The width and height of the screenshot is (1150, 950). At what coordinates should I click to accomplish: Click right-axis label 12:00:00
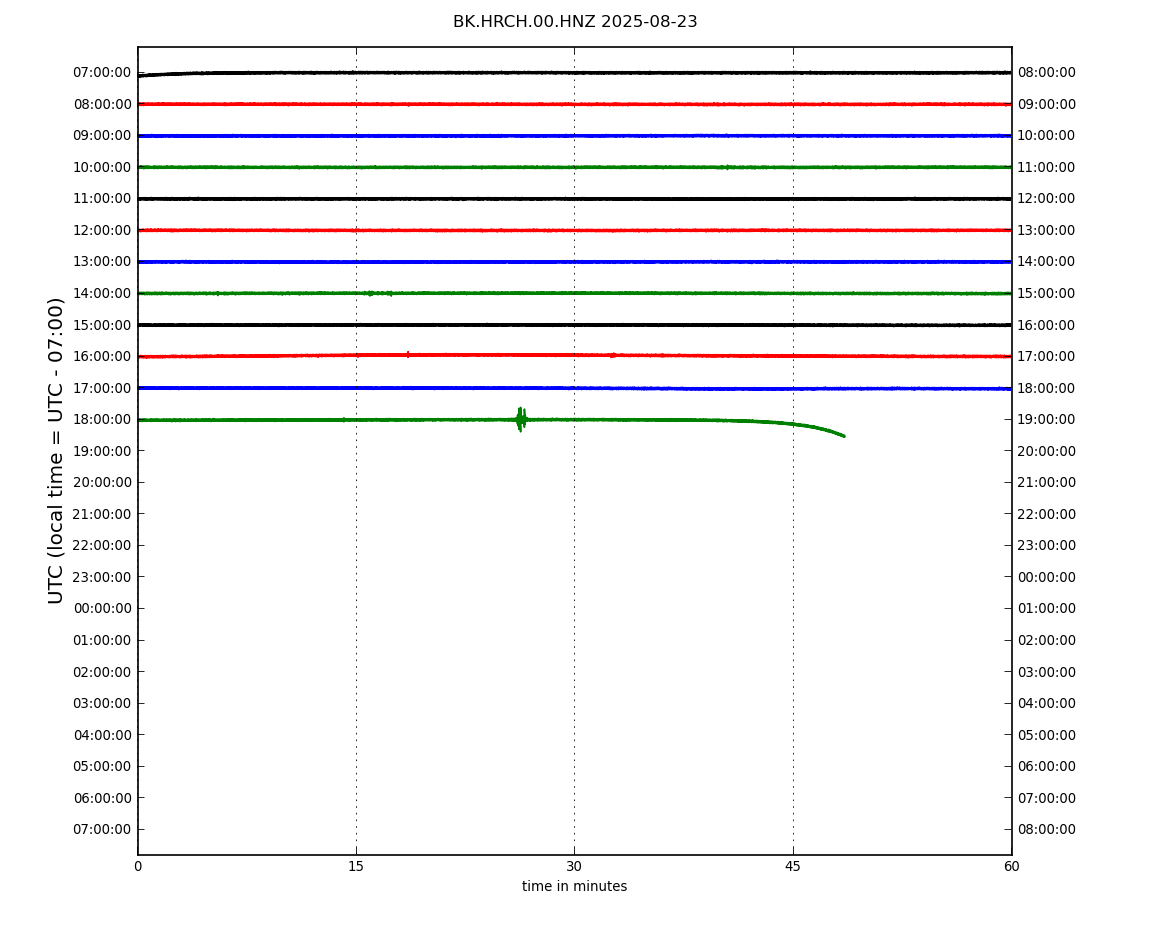coord(1047,199)
